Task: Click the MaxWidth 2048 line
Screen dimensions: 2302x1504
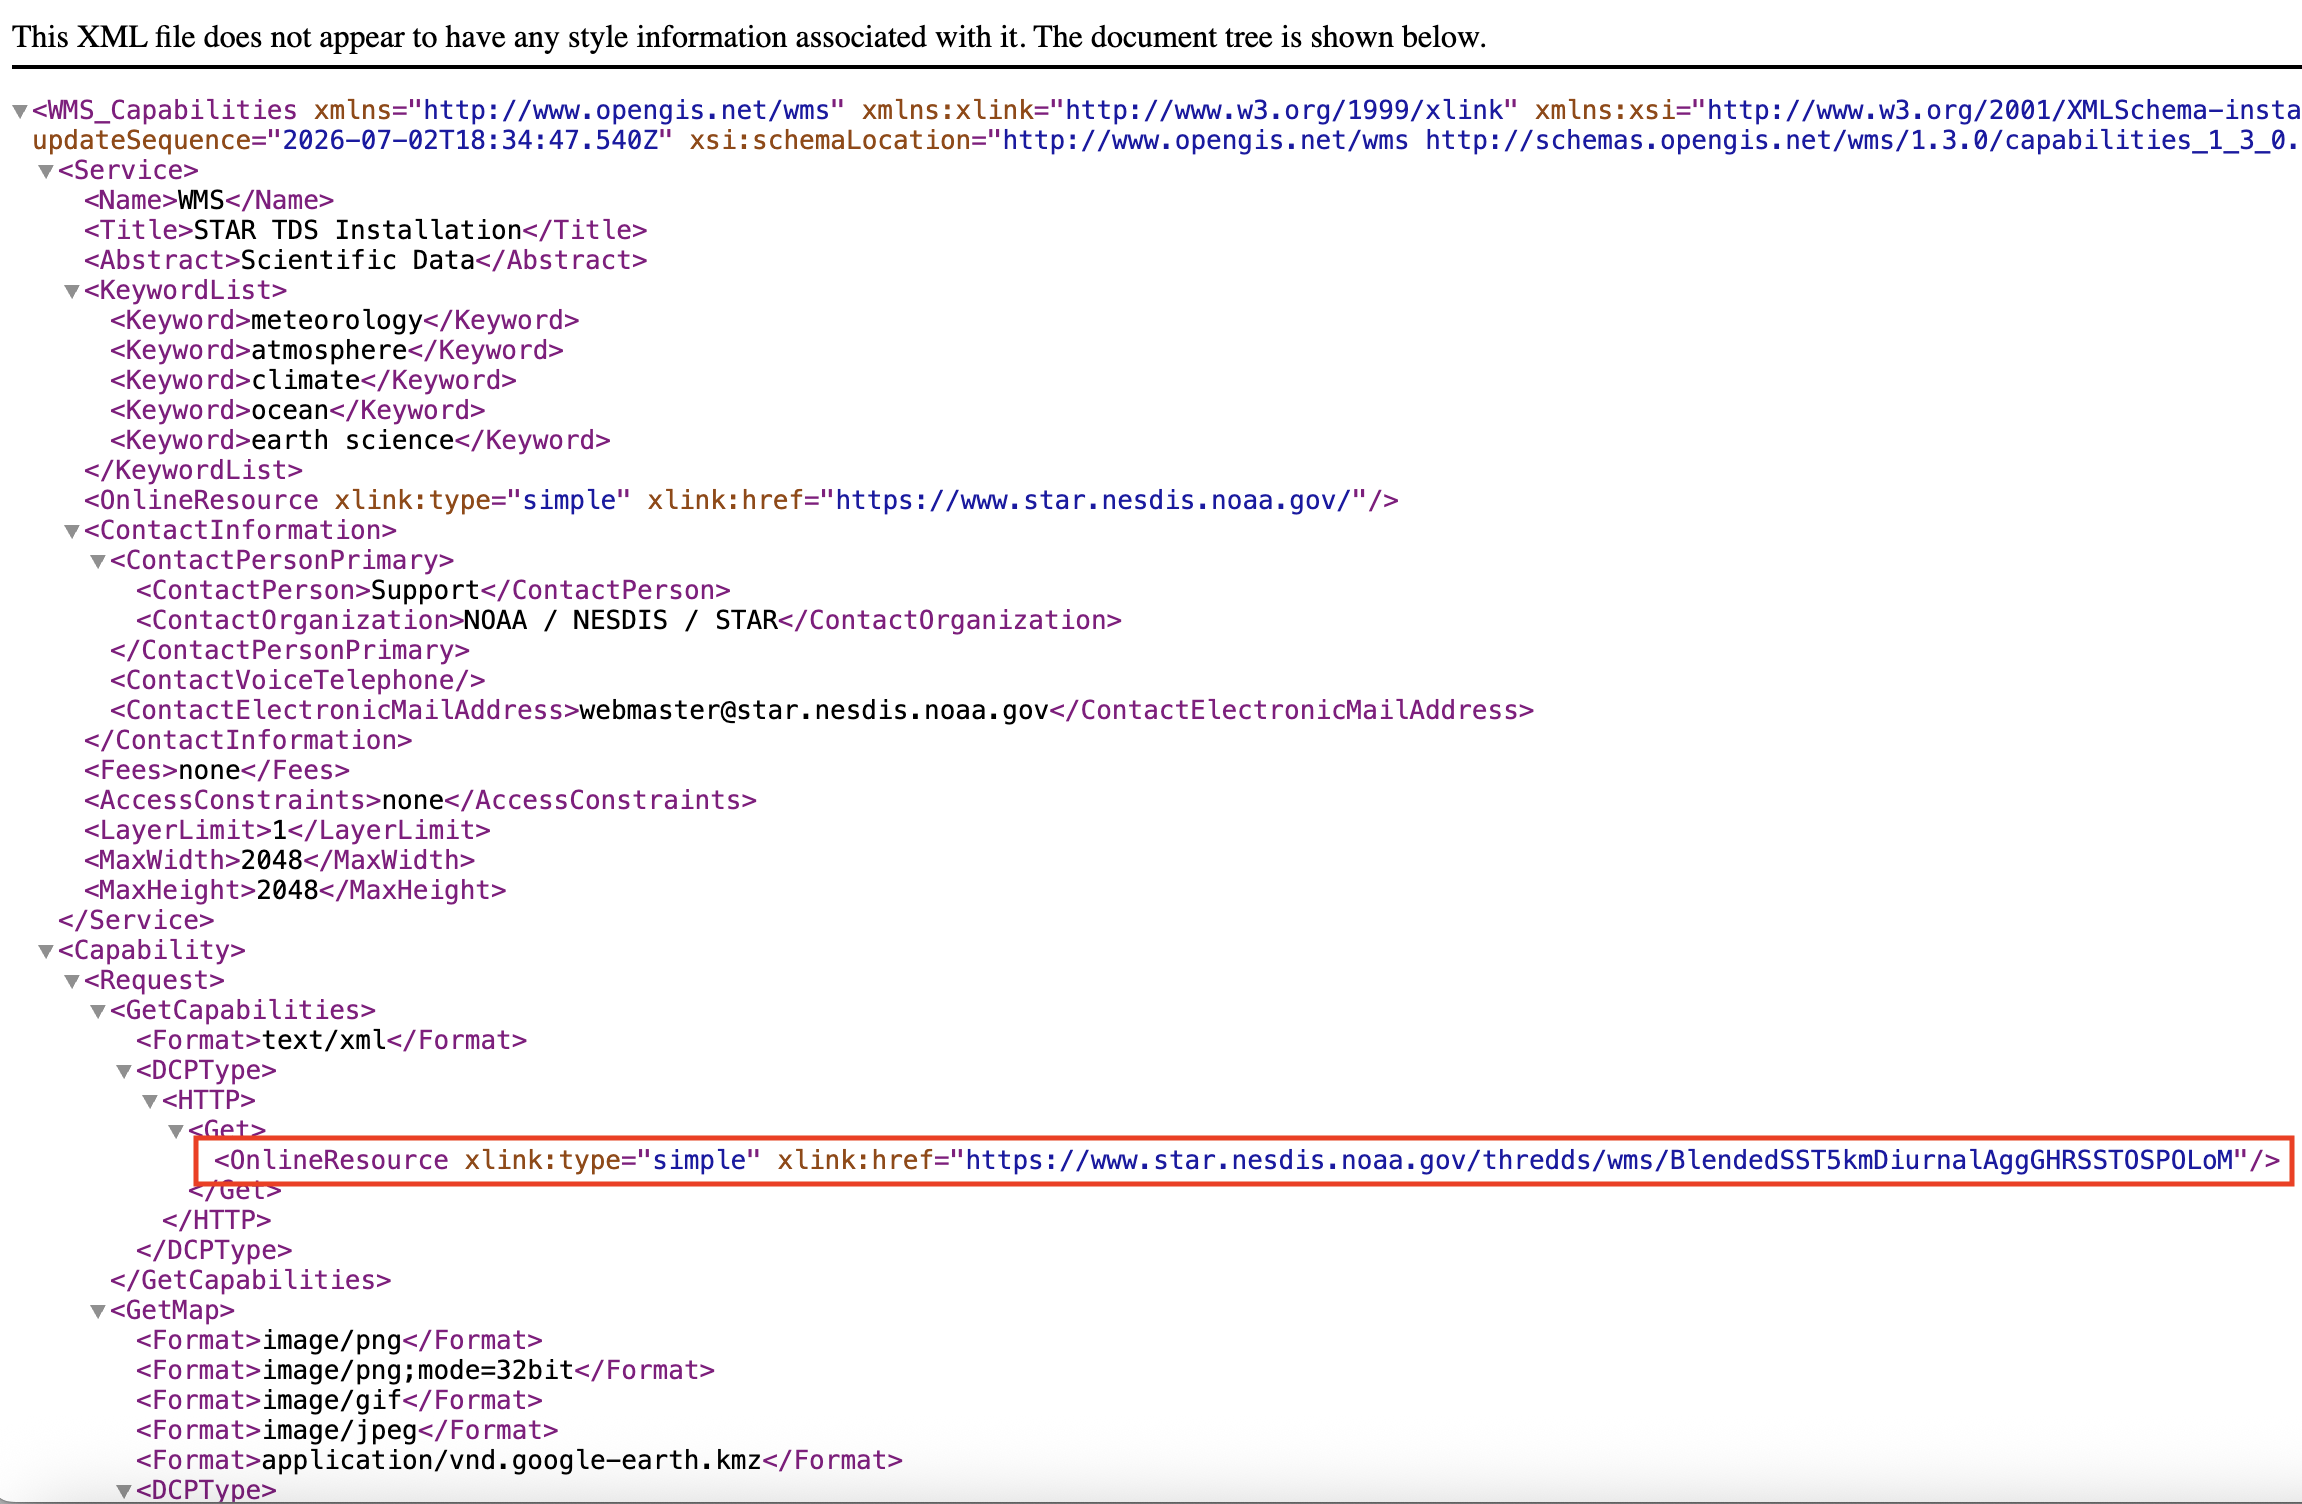Action: 279,860
